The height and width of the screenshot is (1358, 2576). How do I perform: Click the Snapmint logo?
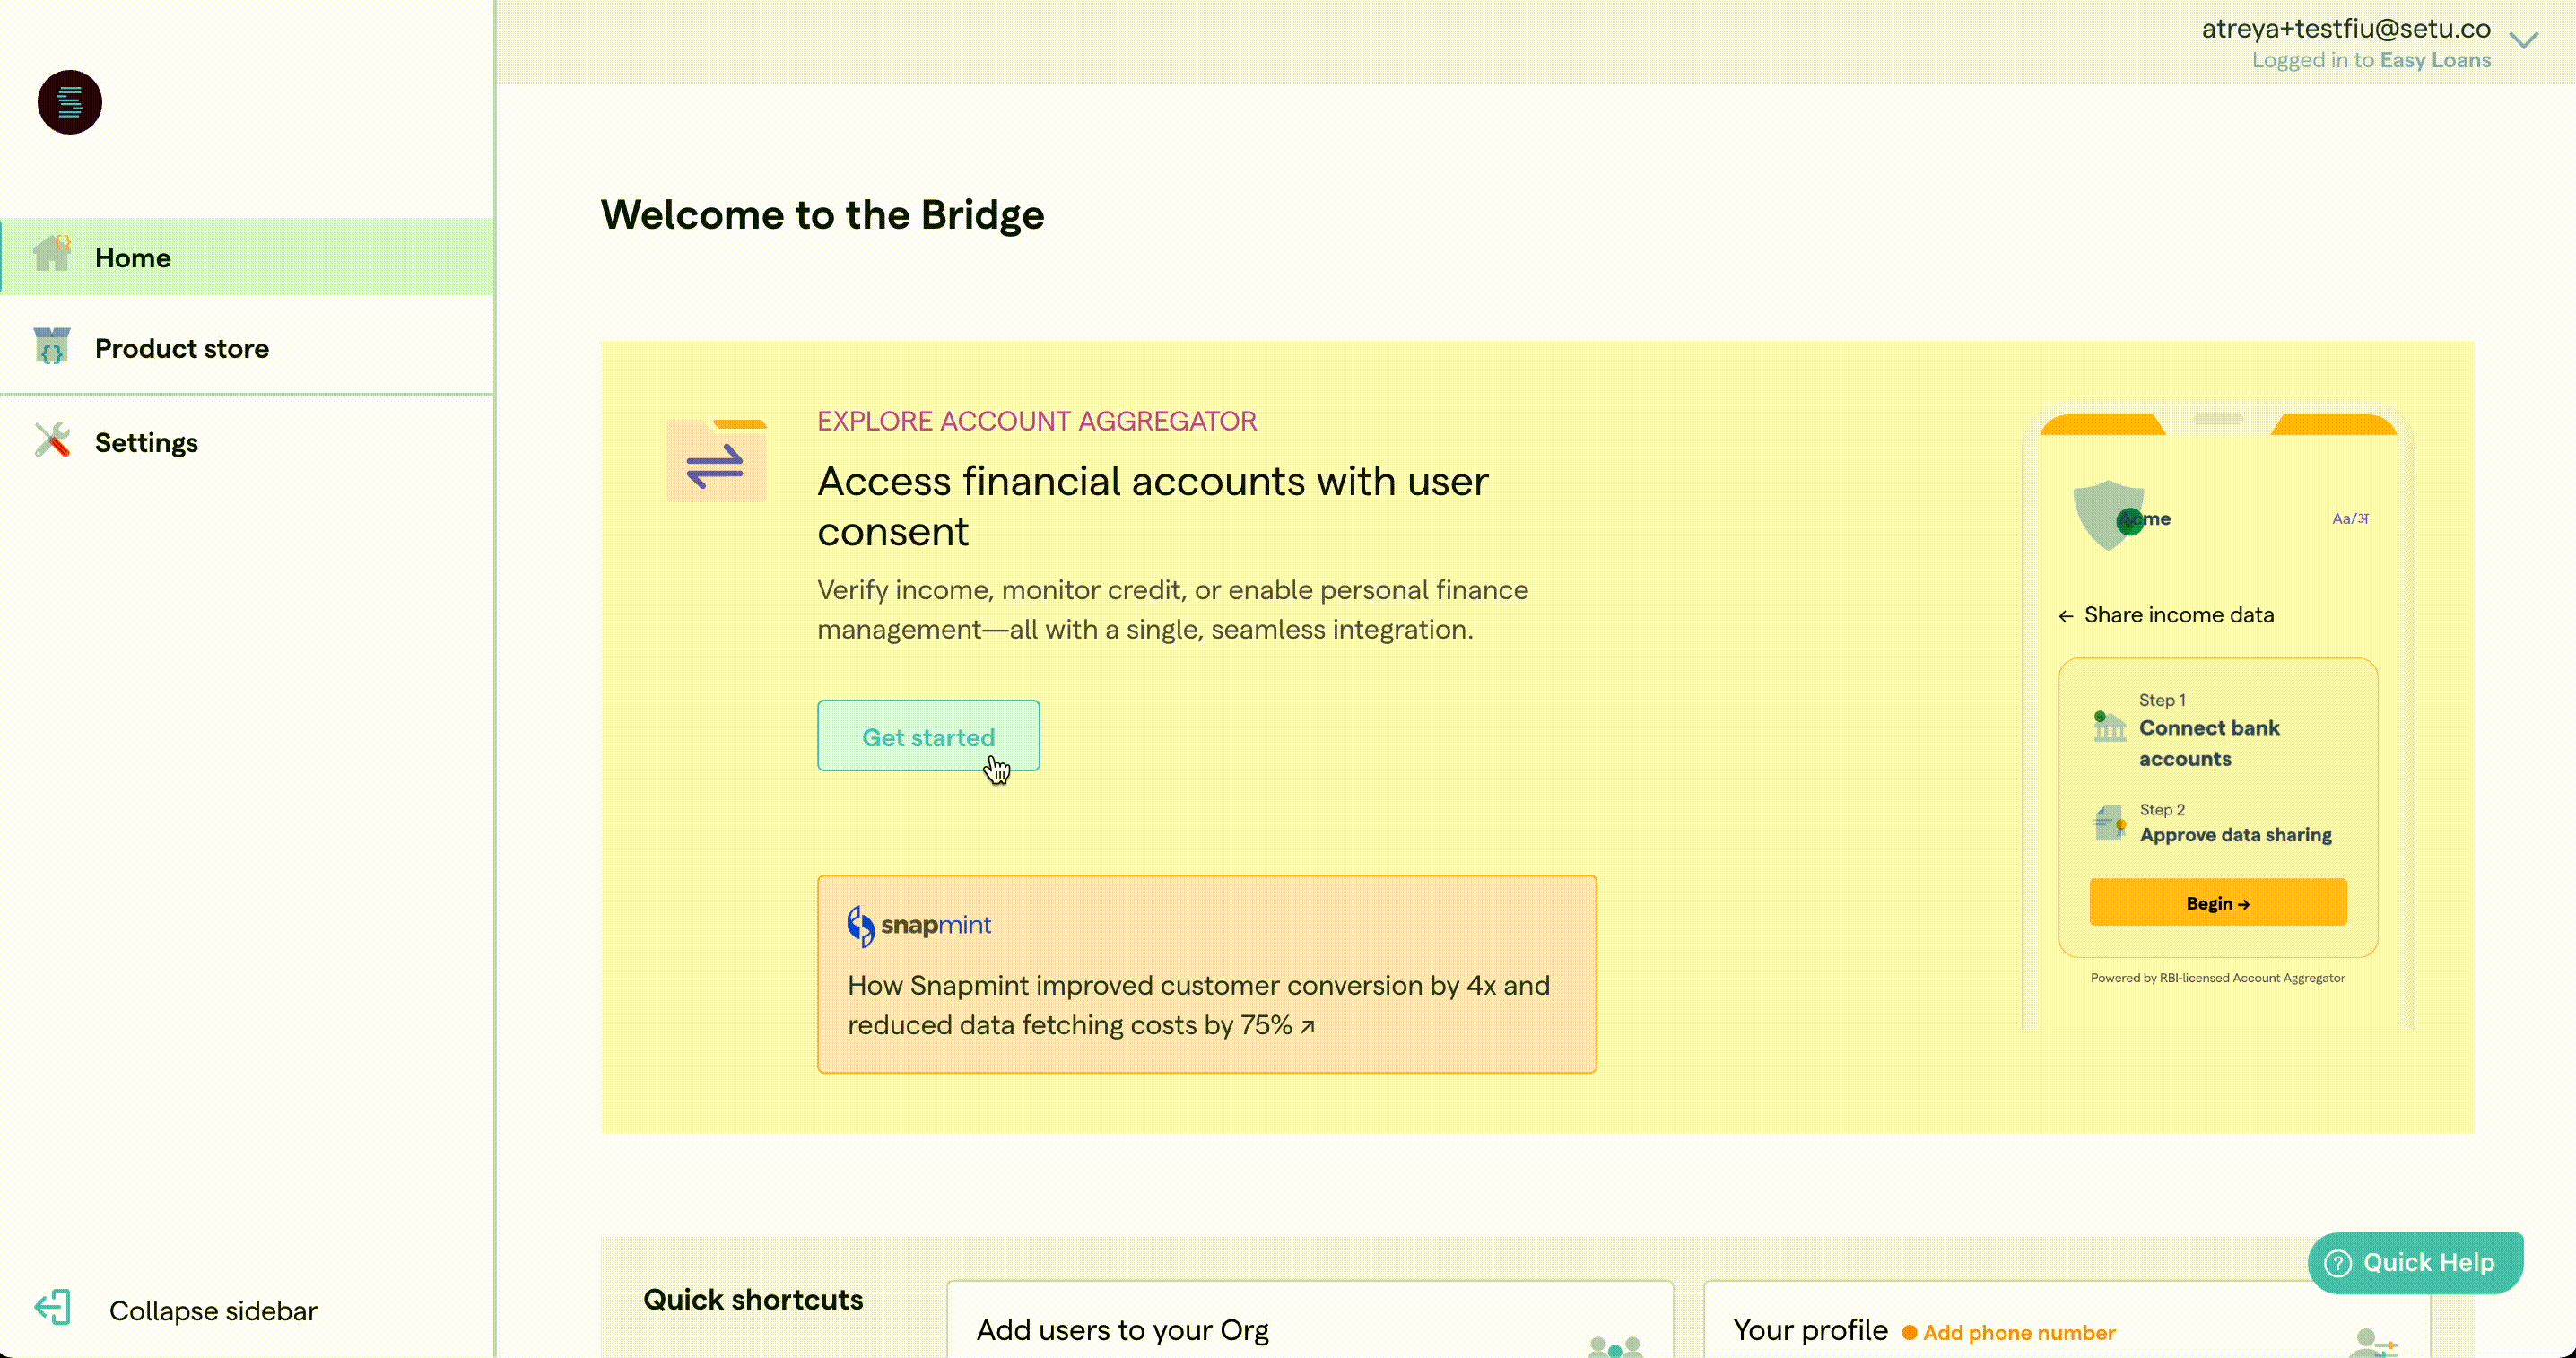coord(919,925)
